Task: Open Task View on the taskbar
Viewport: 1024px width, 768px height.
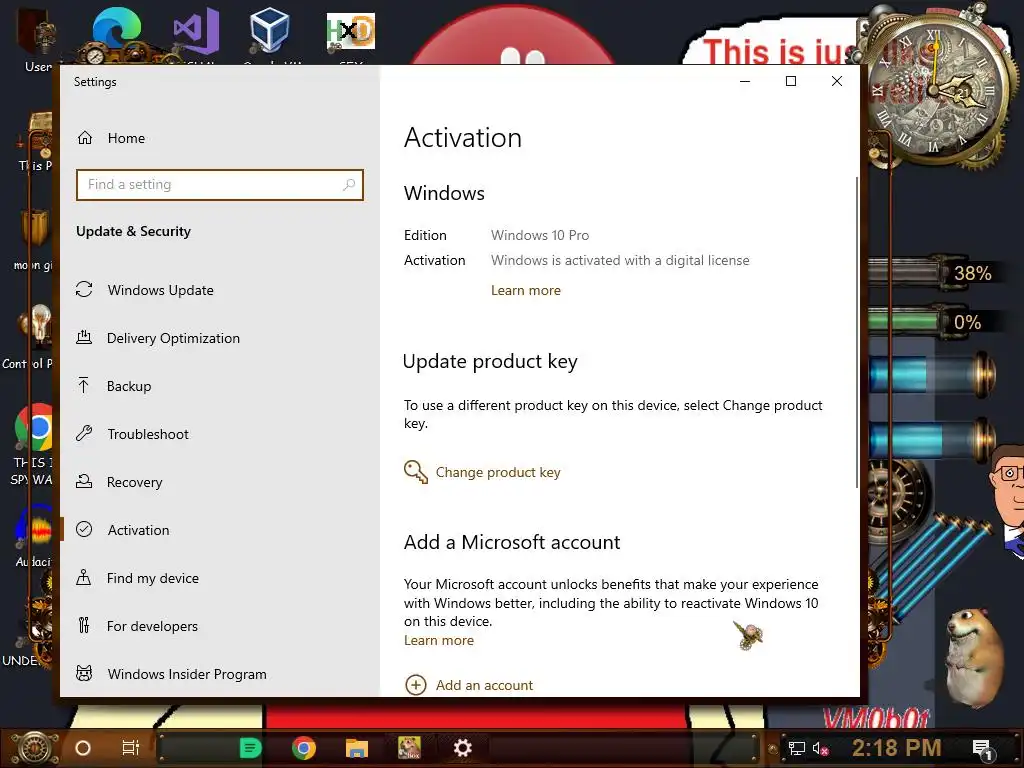Action: coord(131,748)
